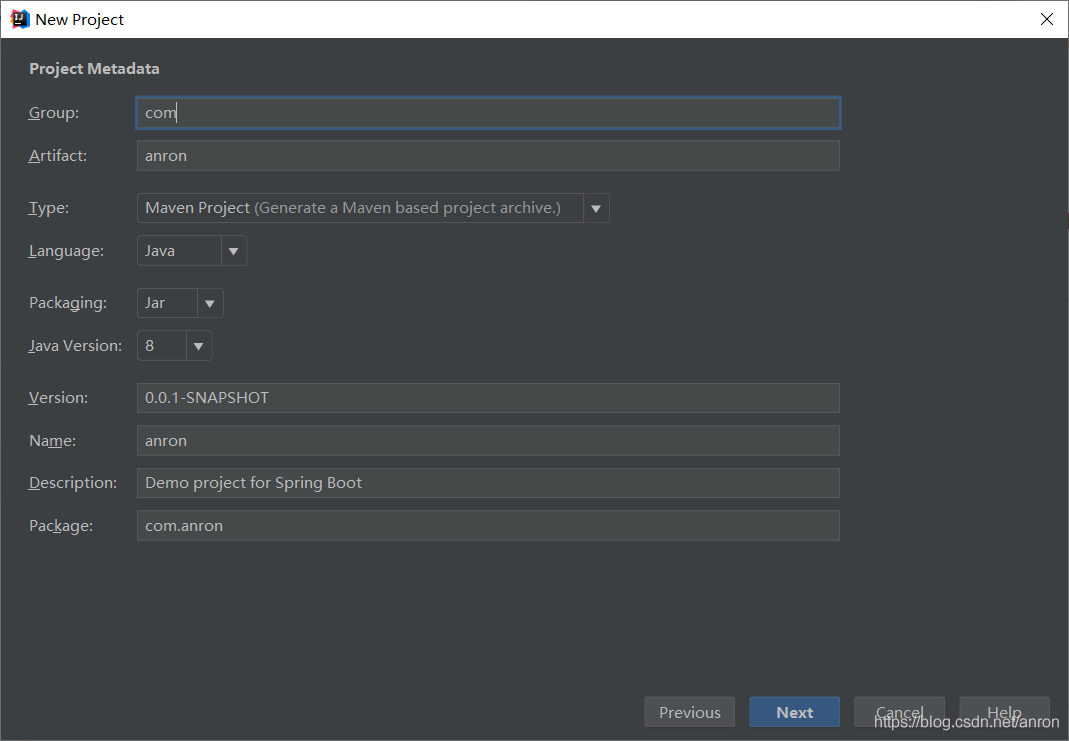Select the Package field containing com.anron
This screenshot has height=741, width=1069.
pos(488,526)
